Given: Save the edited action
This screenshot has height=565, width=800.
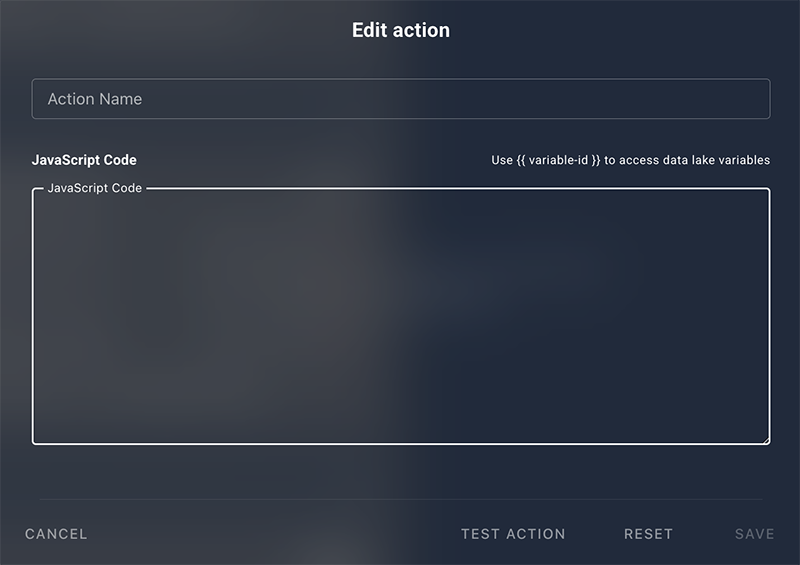Looking at the screenshot, I should (755, 534).
